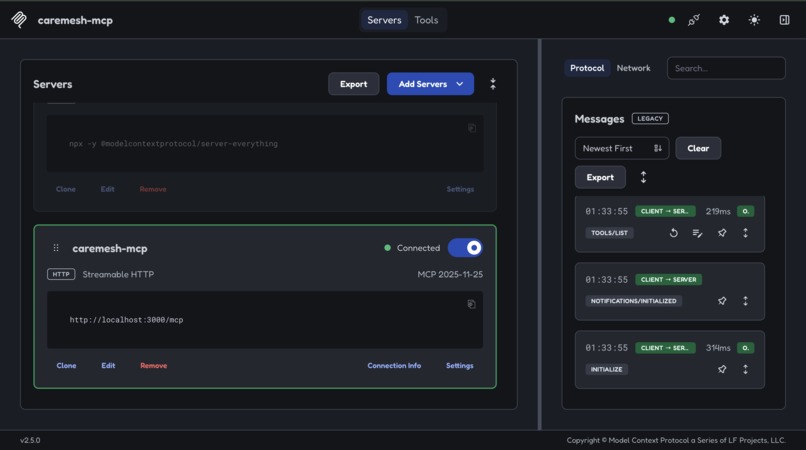Clone the server-everything server

coord(66,189)
